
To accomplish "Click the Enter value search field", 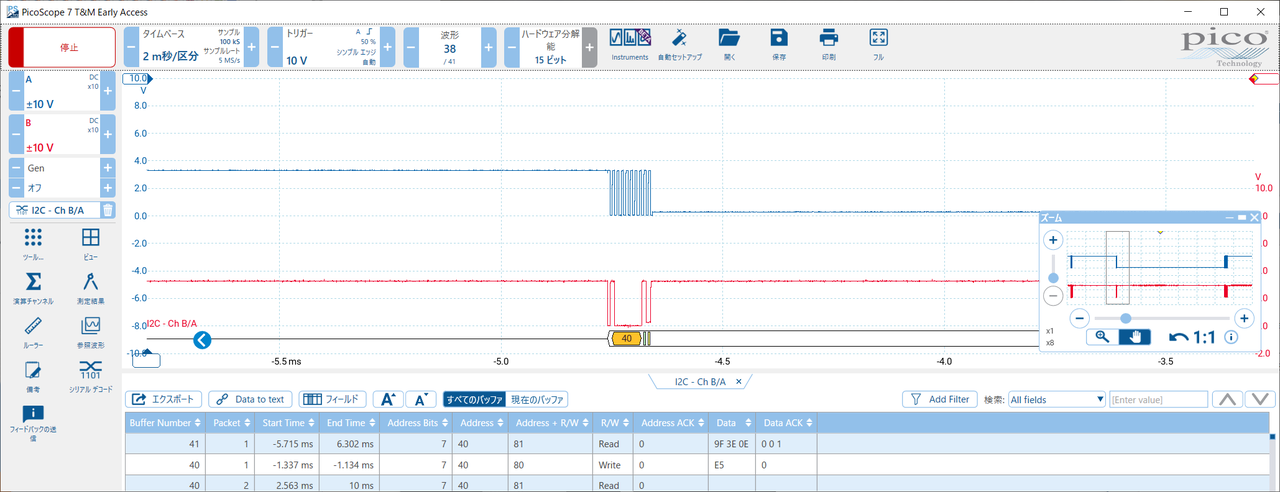I will (x=1157, y=399).
